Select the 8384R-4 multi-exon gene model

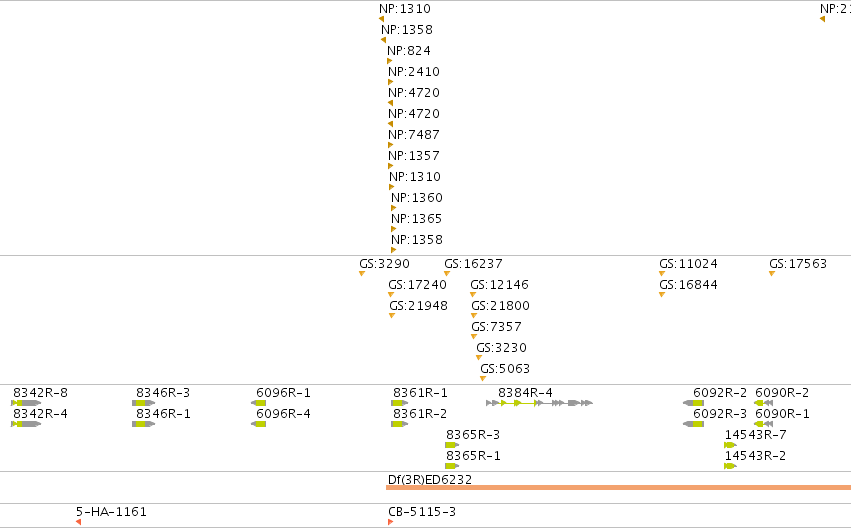(539, 403)
